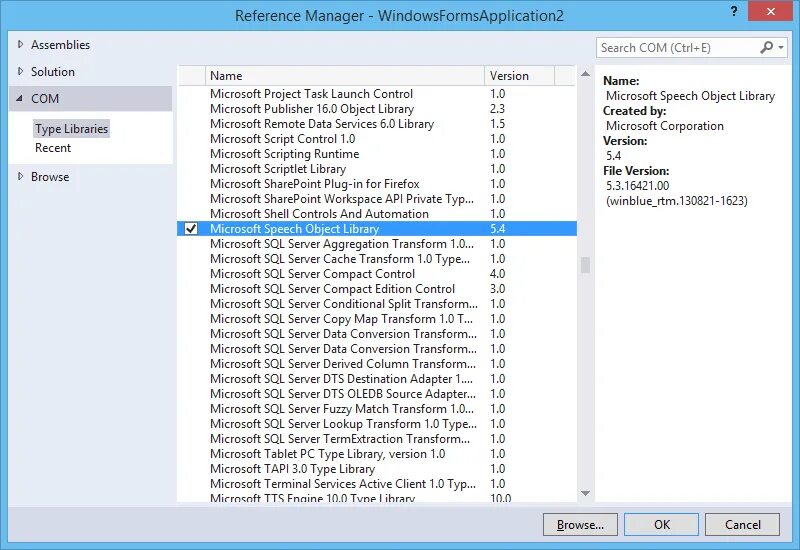Screen dimensions: 800x550
Task: Click the vertical scrollbar thumb
Action: 585,265
